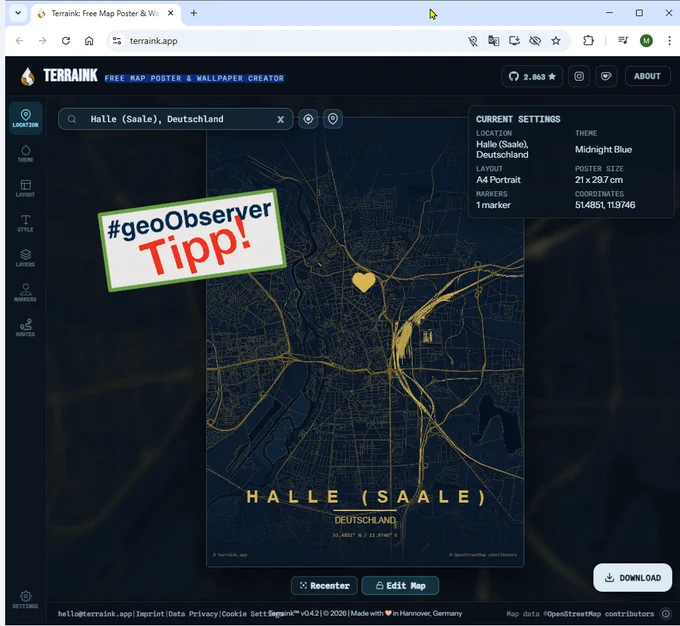This screenshot has height=626, width=680.
Task: Open the Style panel in sidebar
Action: coord(26,223)
